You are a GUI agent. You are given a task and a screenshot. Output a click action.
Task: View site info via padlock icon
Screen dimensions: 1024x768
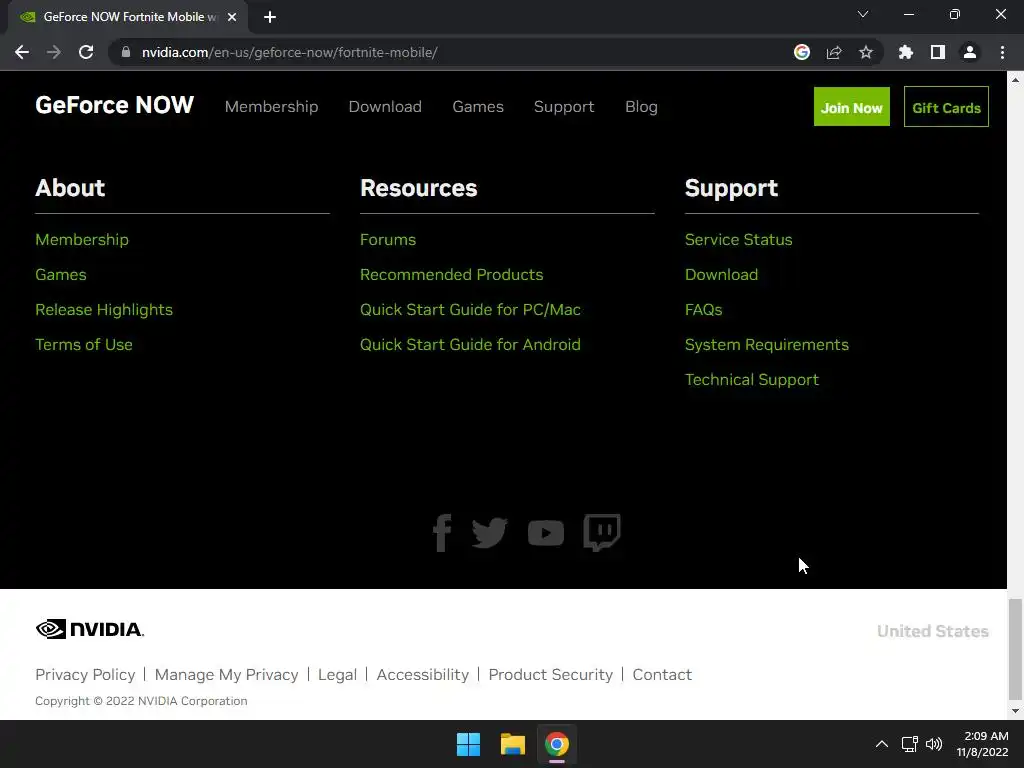[x=126, y=52]
